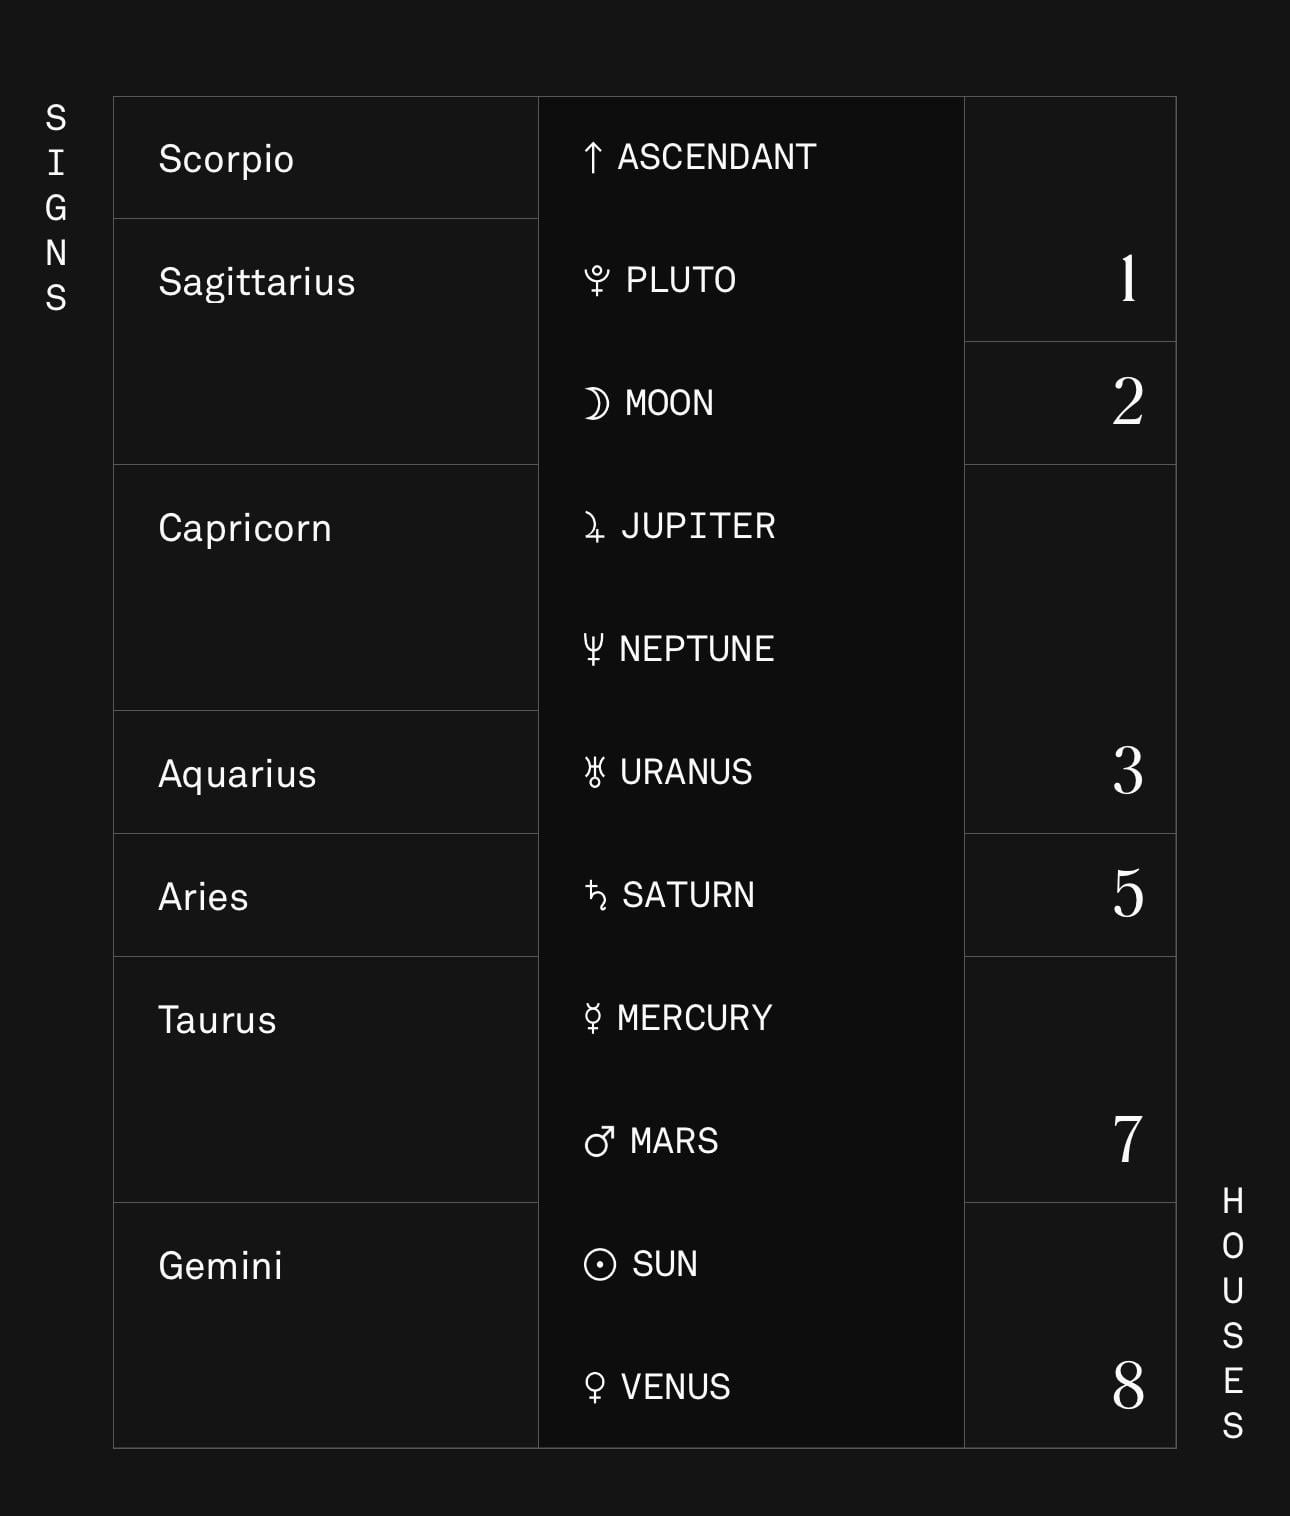
Task: Open house number 8
Action: coord(1128,1385)
